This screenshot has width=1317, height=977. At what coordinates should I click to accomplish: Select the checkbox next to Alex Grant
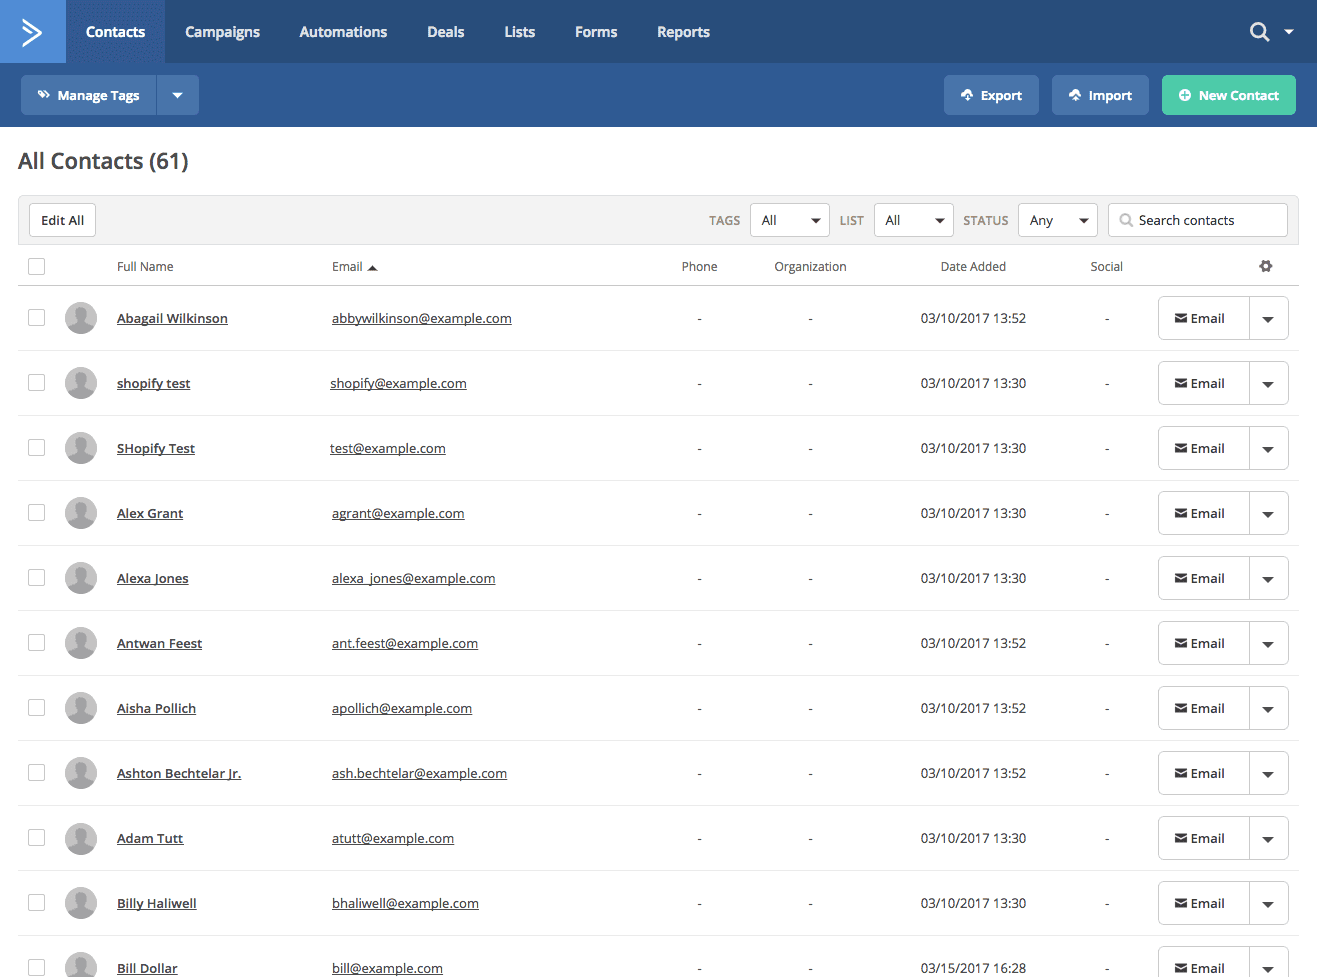tap(36, 512)
